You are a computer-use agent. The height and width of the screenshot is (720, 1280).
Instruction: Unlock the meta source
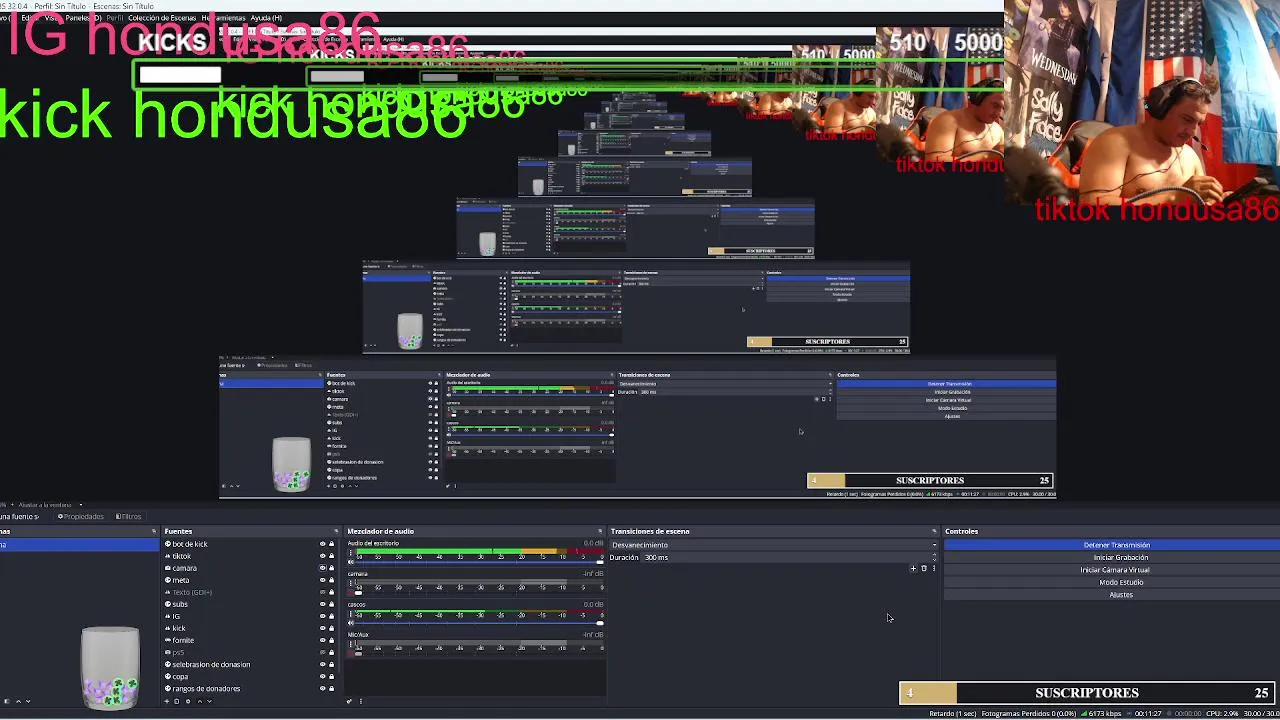(331, 580)
